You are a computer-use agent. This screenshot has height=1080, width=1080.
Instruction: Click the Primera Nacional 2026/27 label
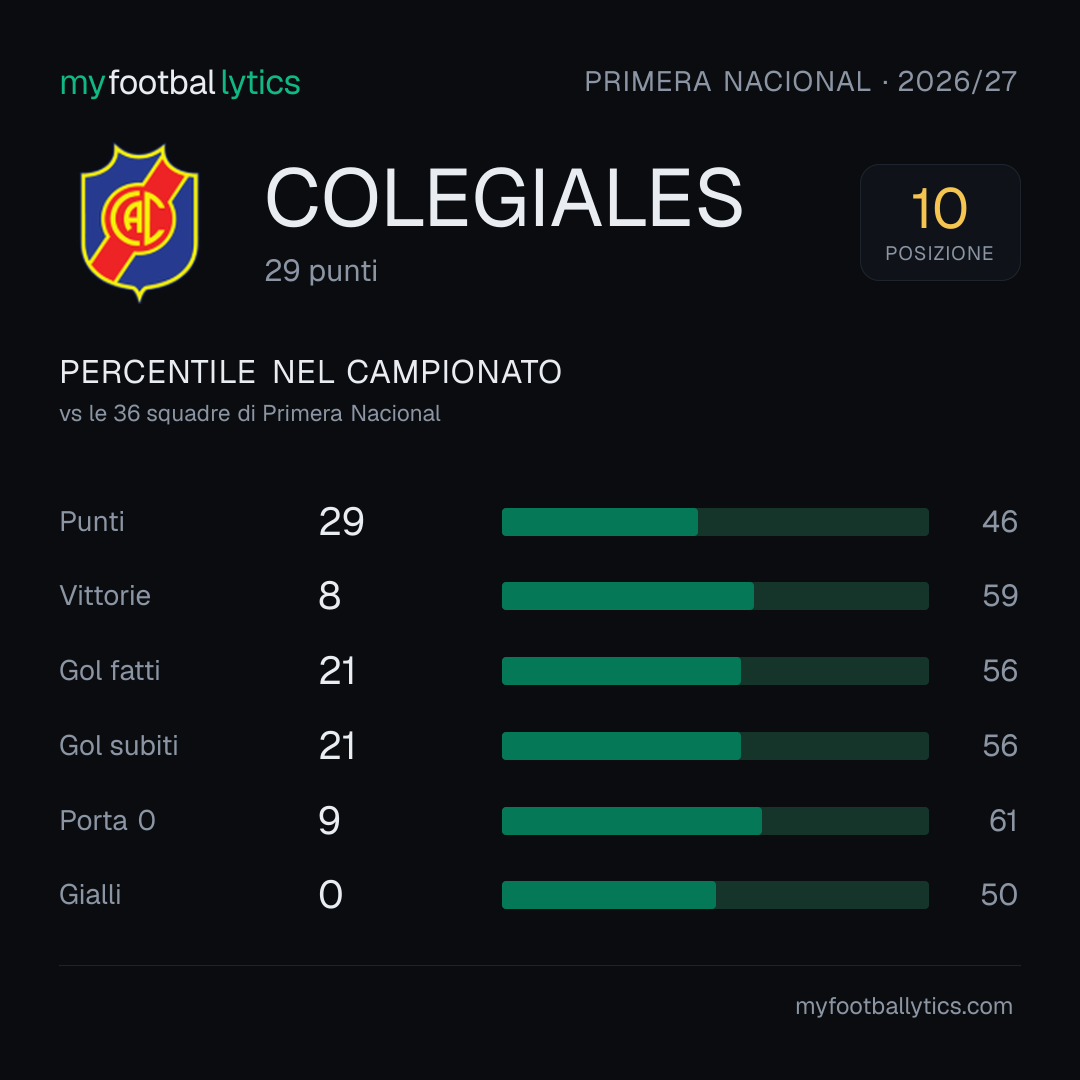[x=800, y=82]
